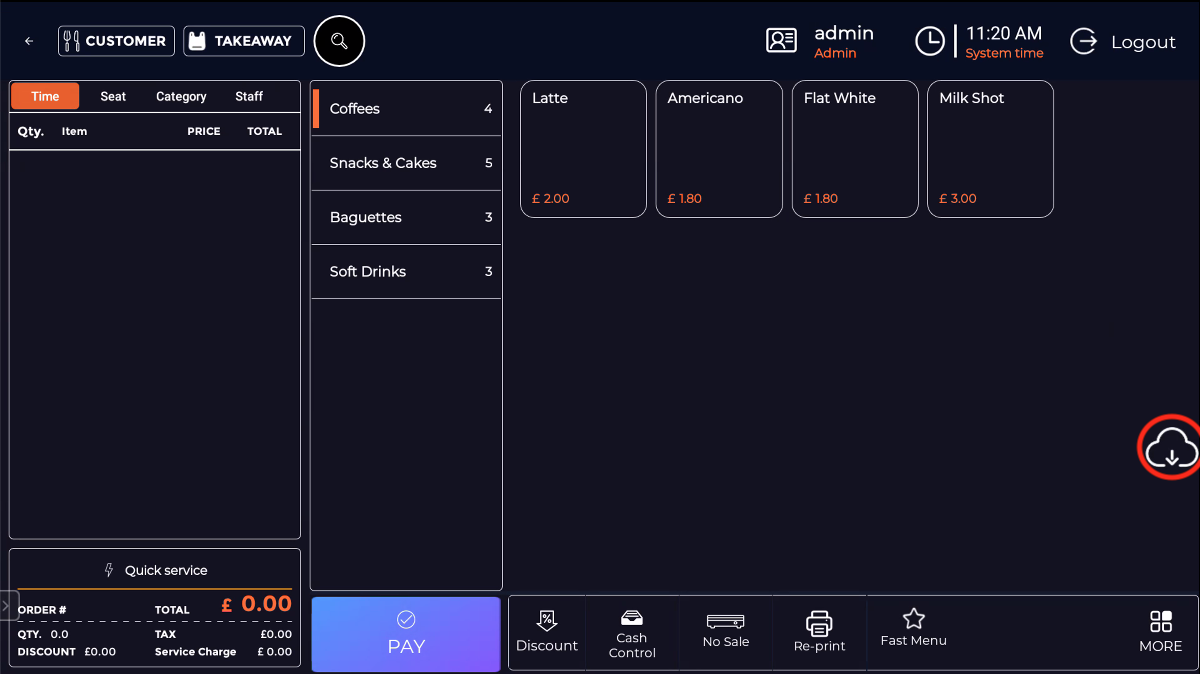
Task: Open the MORE options grid
Action: pyautogui.click(x=1160, y=633)
